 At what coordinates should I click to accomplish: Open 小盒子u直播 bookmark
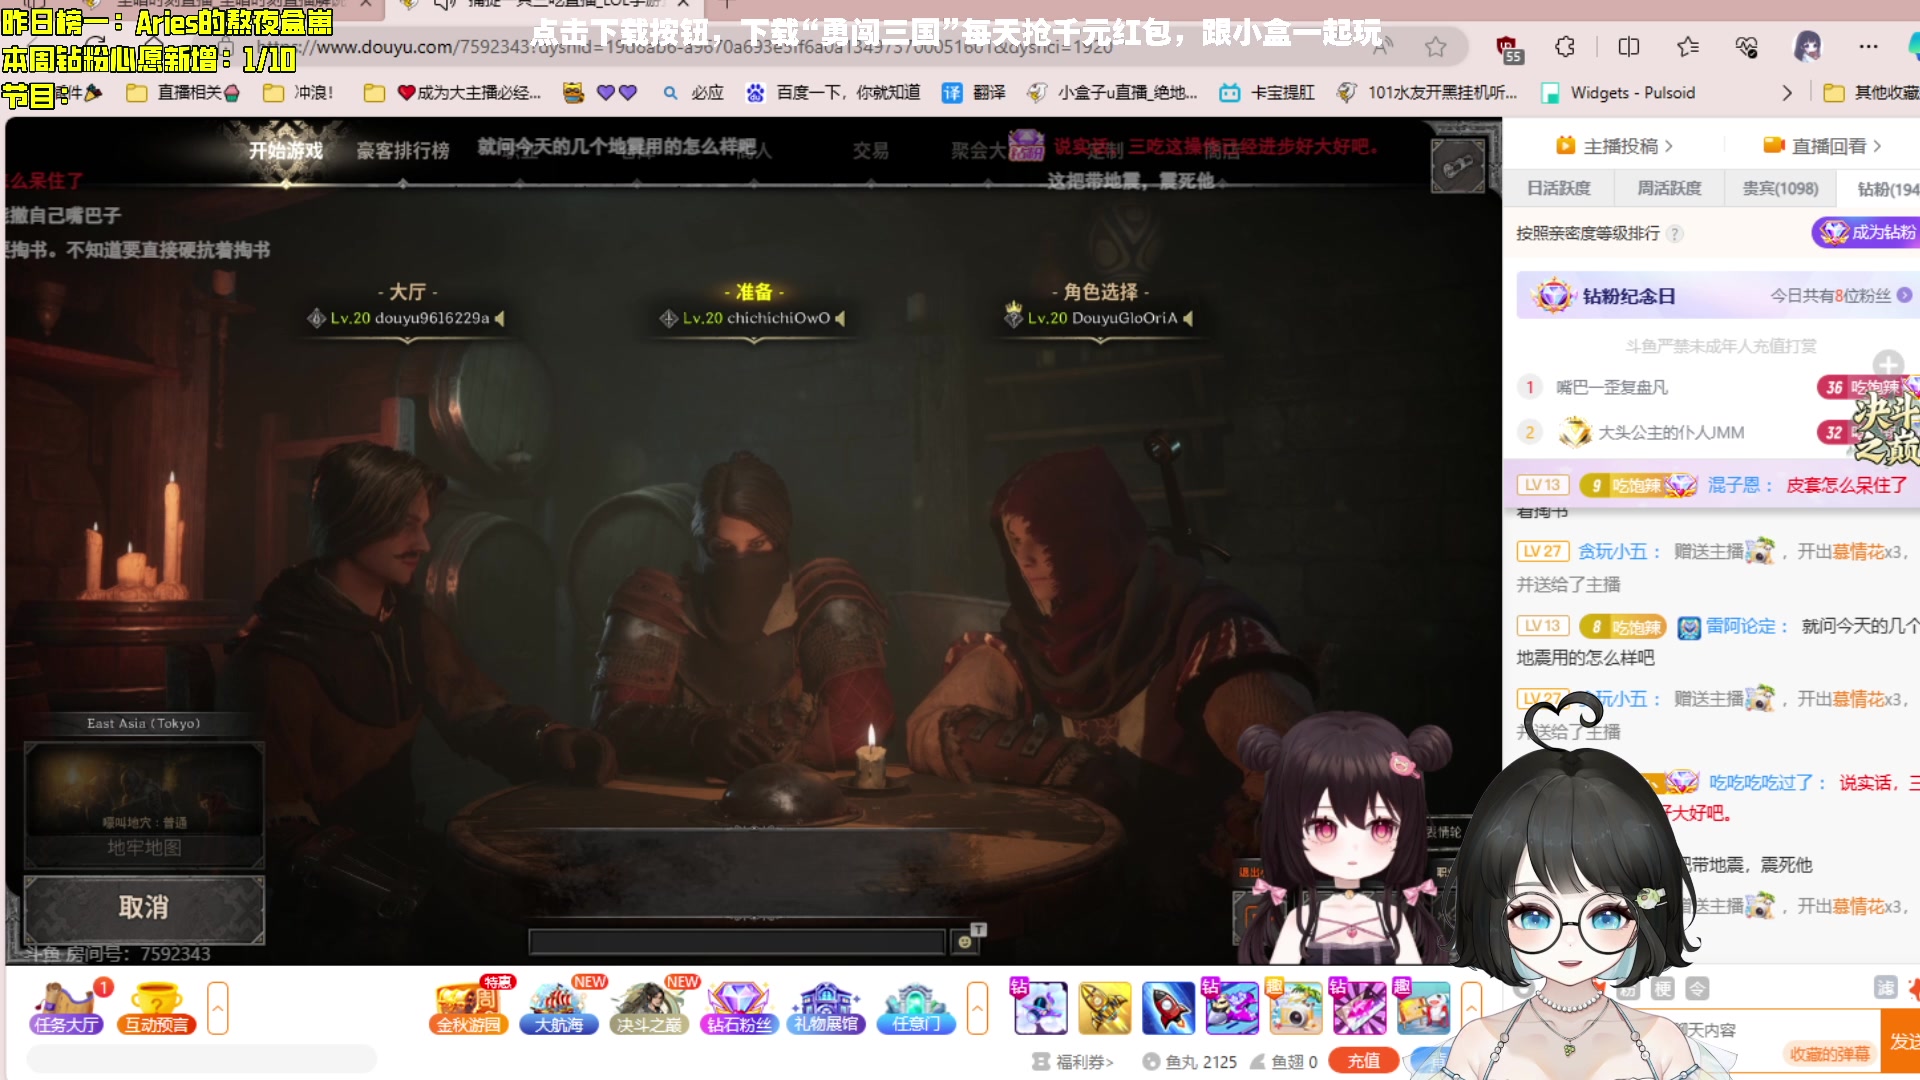(1112, 93)
